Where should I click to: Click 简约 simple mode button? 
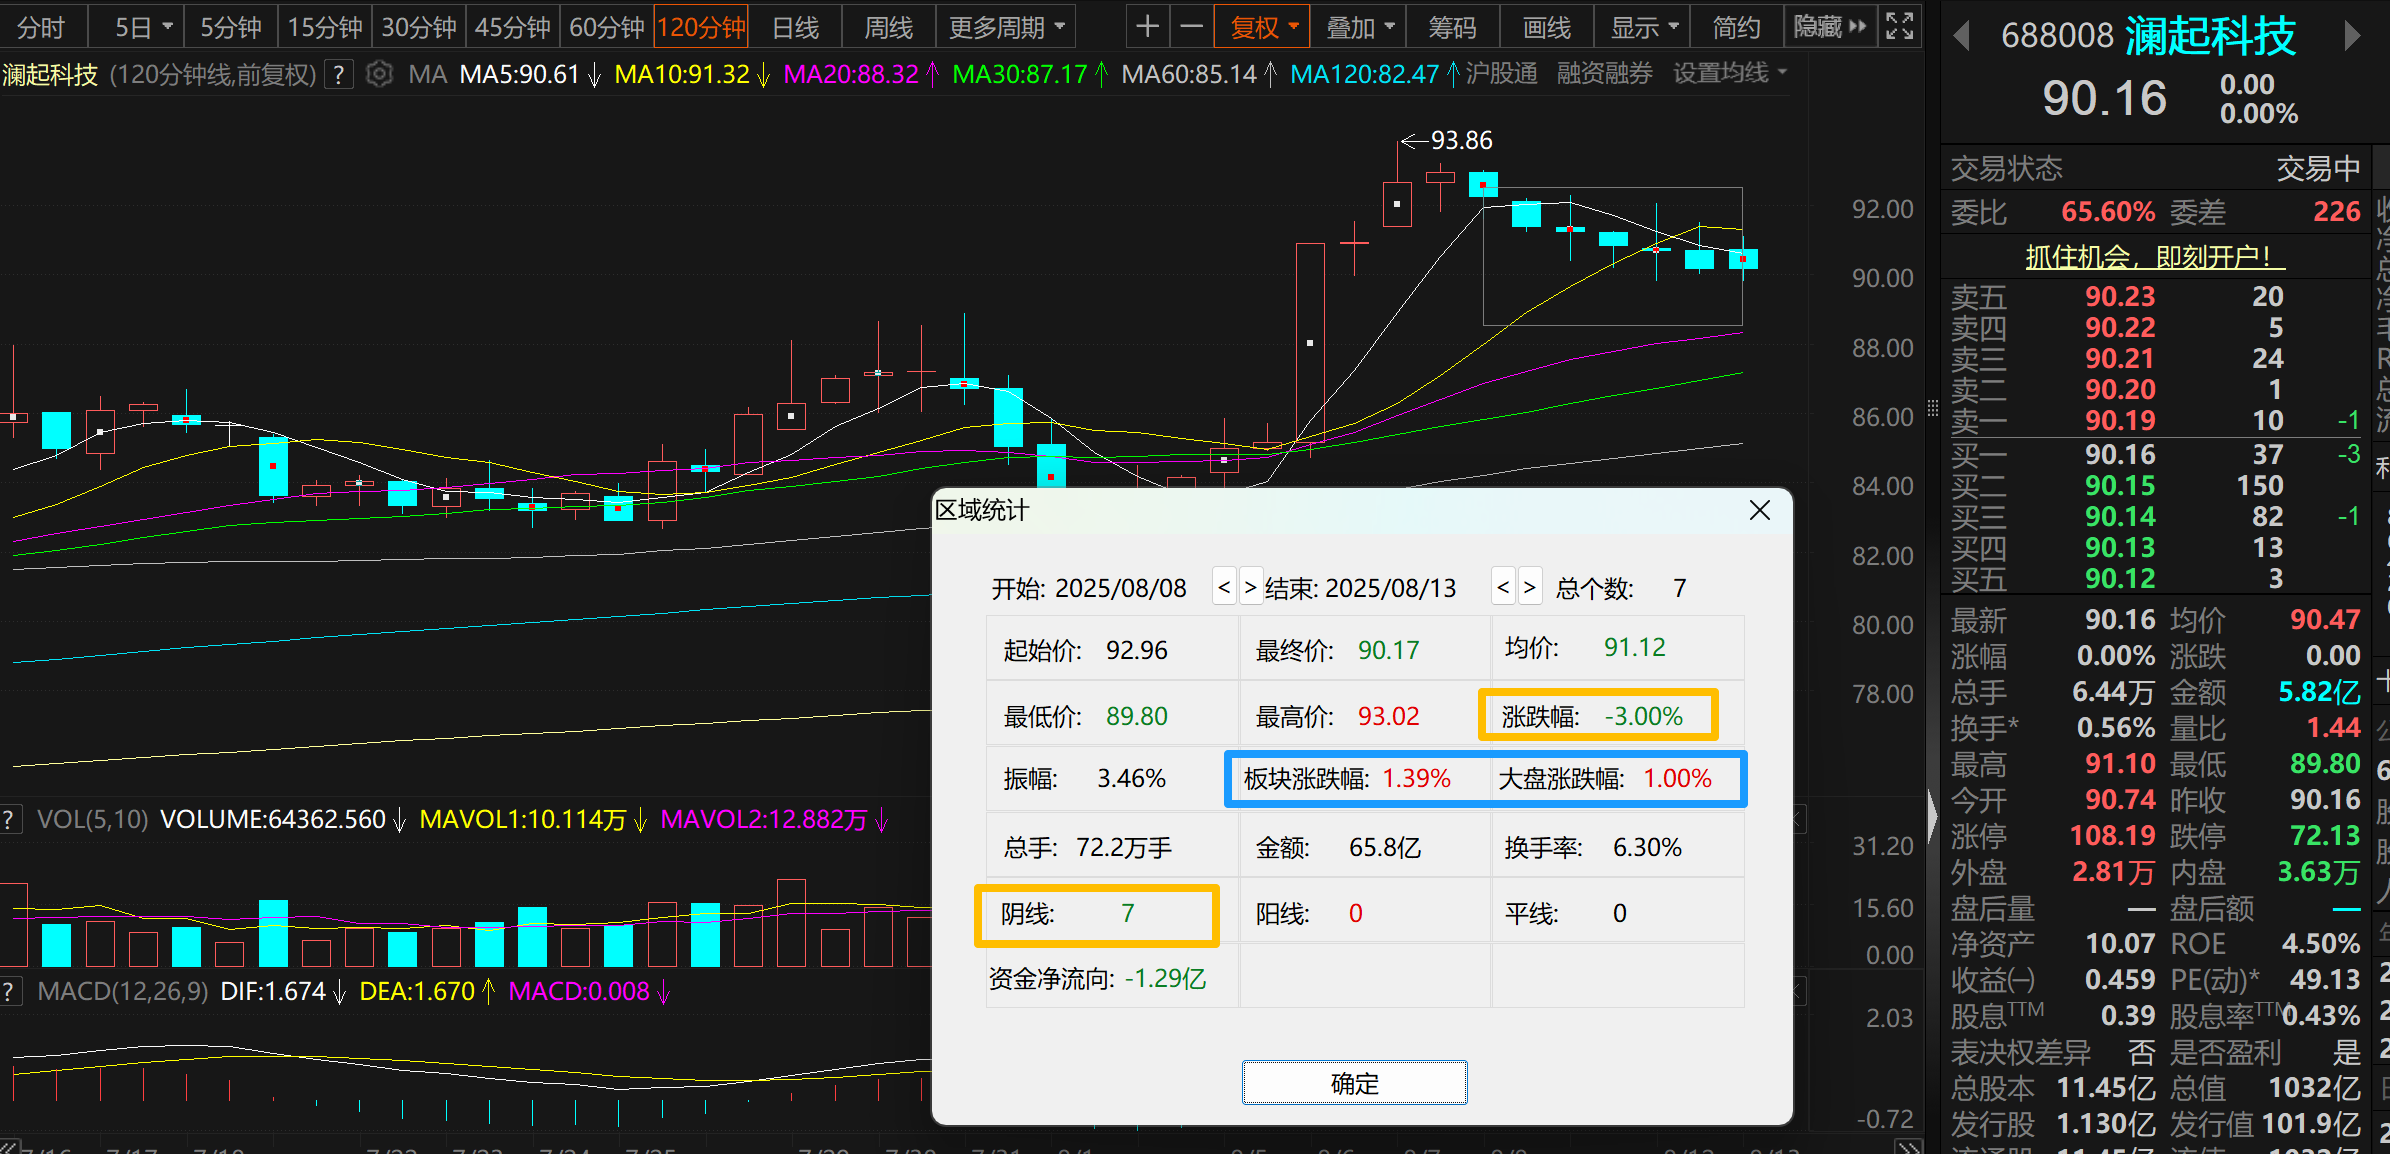pos(1736,27)
